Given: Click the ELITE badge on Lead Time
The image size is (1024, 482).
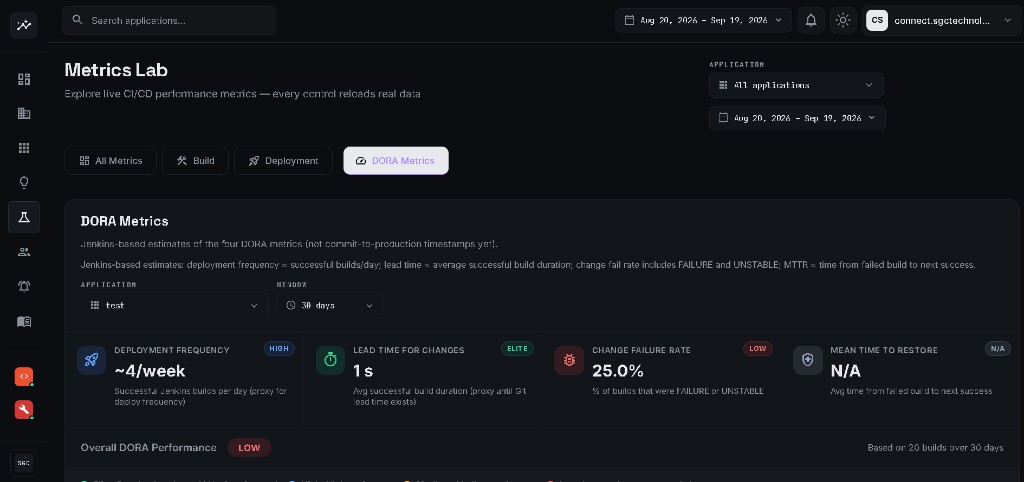Looking at the screenshot, I should pos(517,349).
